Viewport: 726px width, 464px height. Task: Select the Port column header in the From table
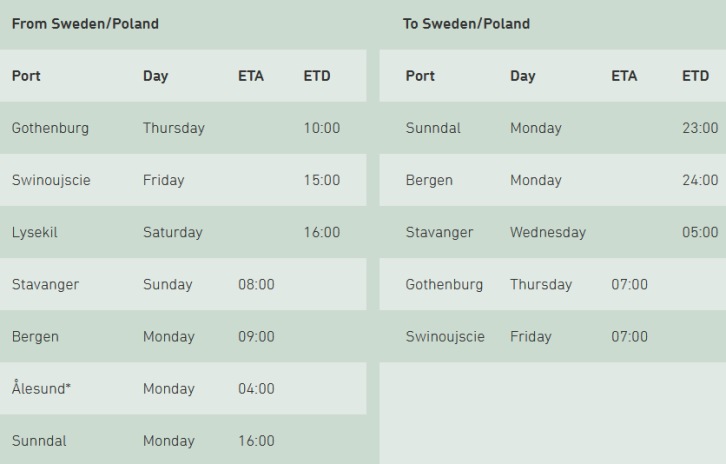(x=26, y=76)
